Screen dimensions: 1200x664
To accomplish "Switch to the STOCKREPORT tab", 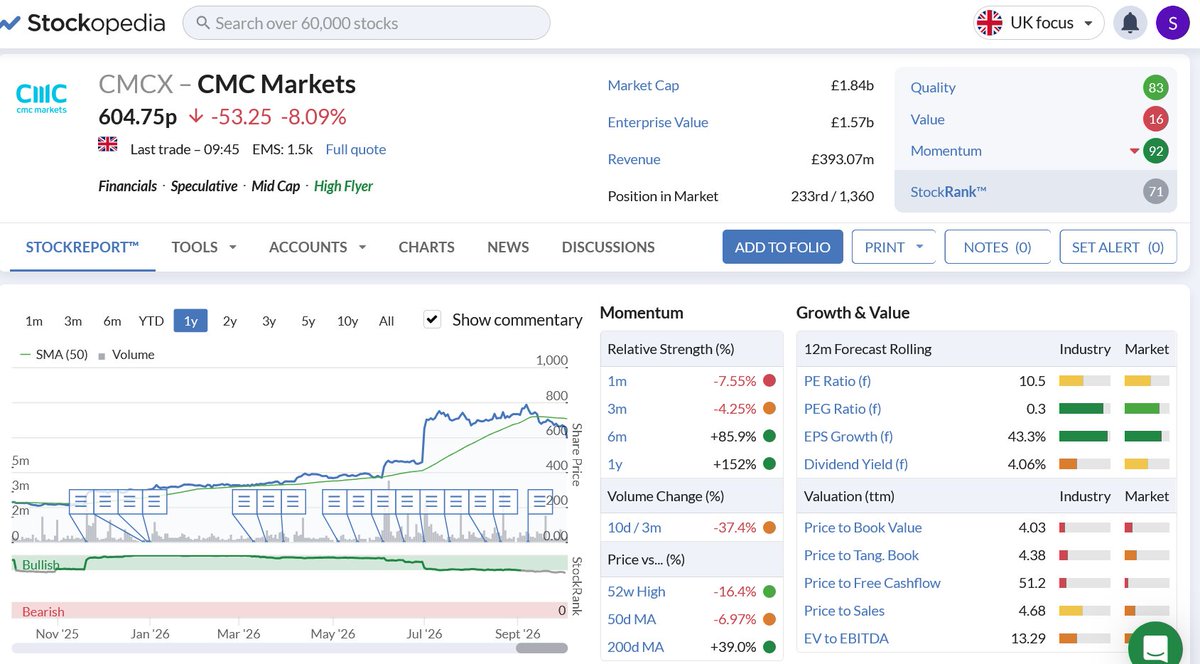I will pos(82,247).
